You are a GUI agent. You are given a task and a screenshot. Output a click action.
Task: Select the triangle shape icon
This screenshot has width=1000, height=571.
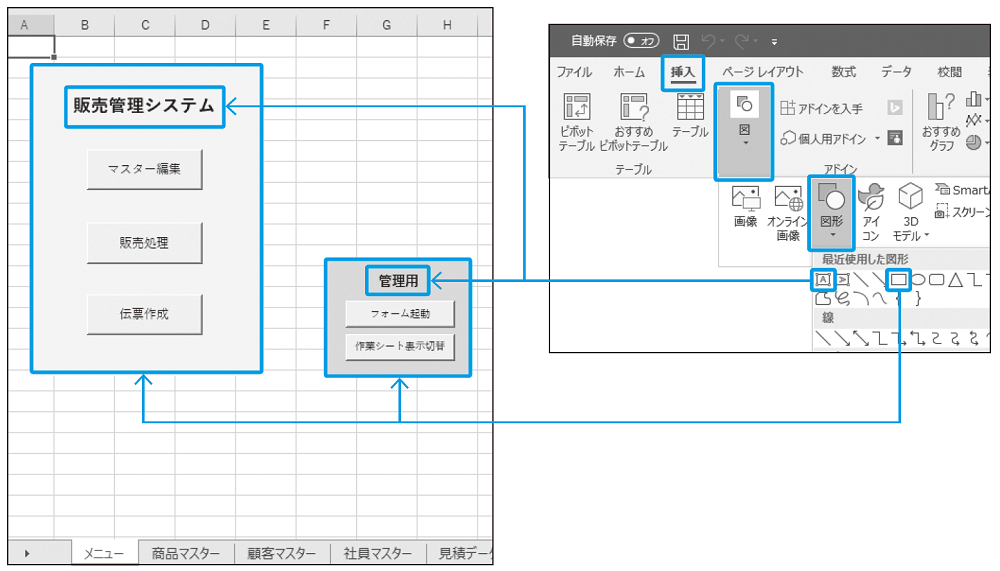[x=955, y=279]
